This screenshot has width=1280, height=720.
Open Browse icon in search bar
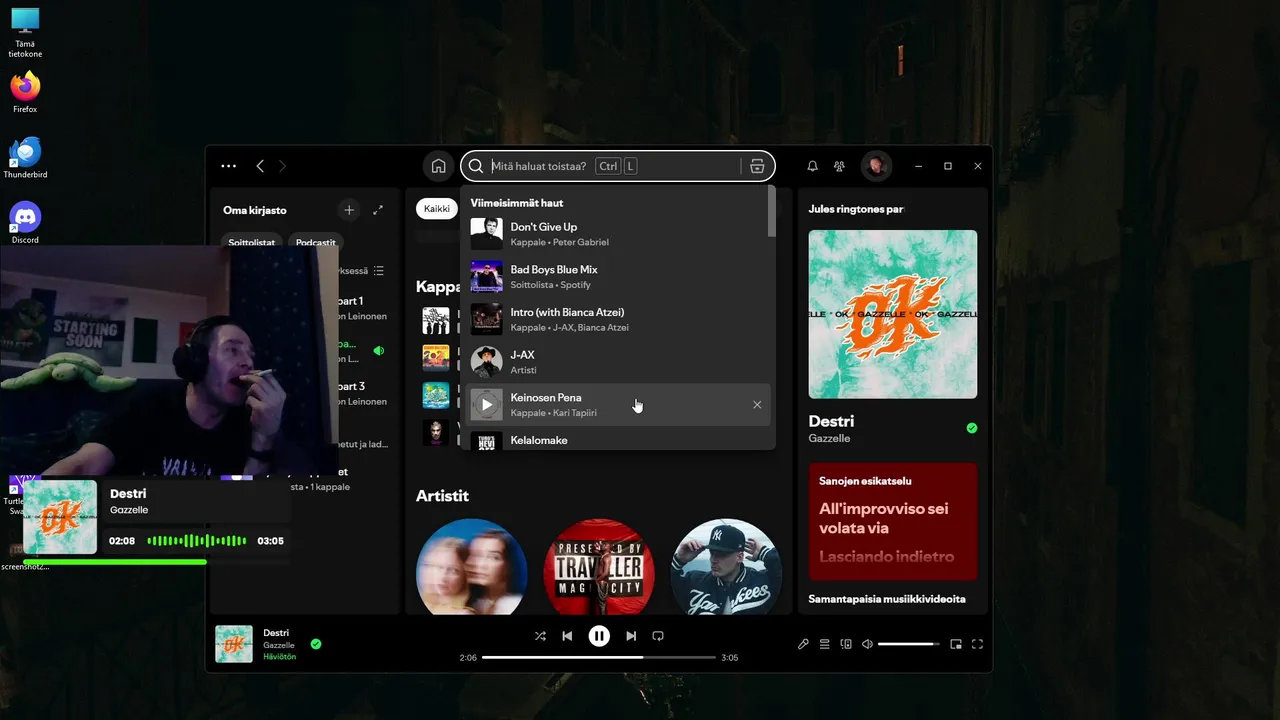757,166
